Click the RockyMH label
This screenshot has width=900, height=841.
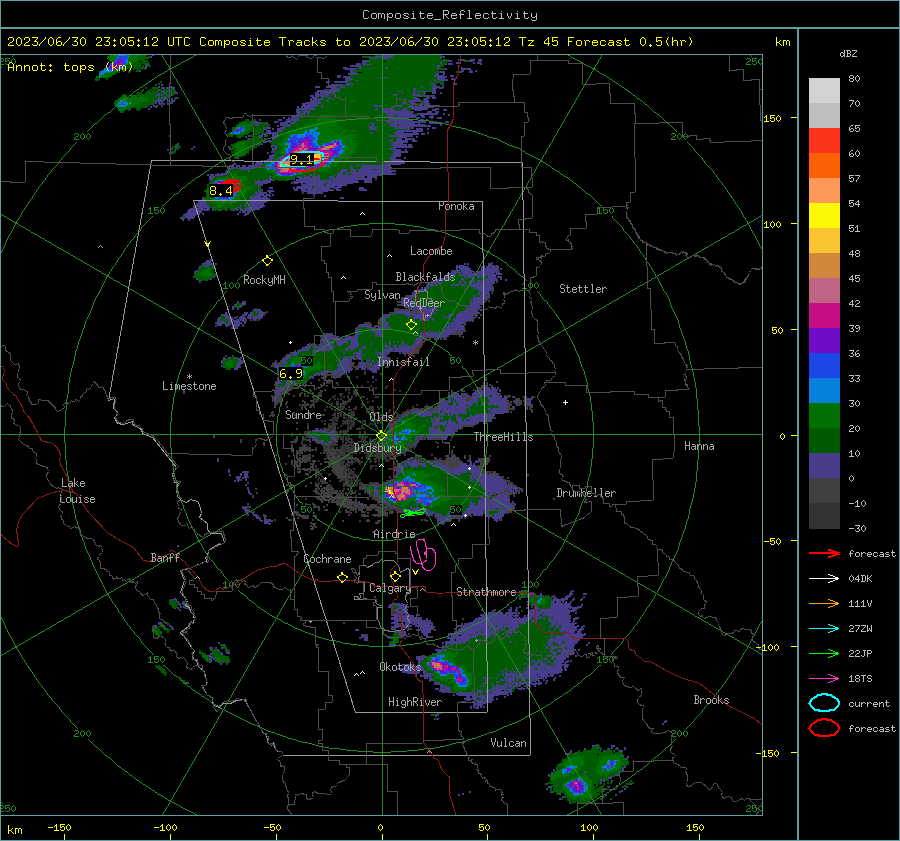tap(264, 280)
